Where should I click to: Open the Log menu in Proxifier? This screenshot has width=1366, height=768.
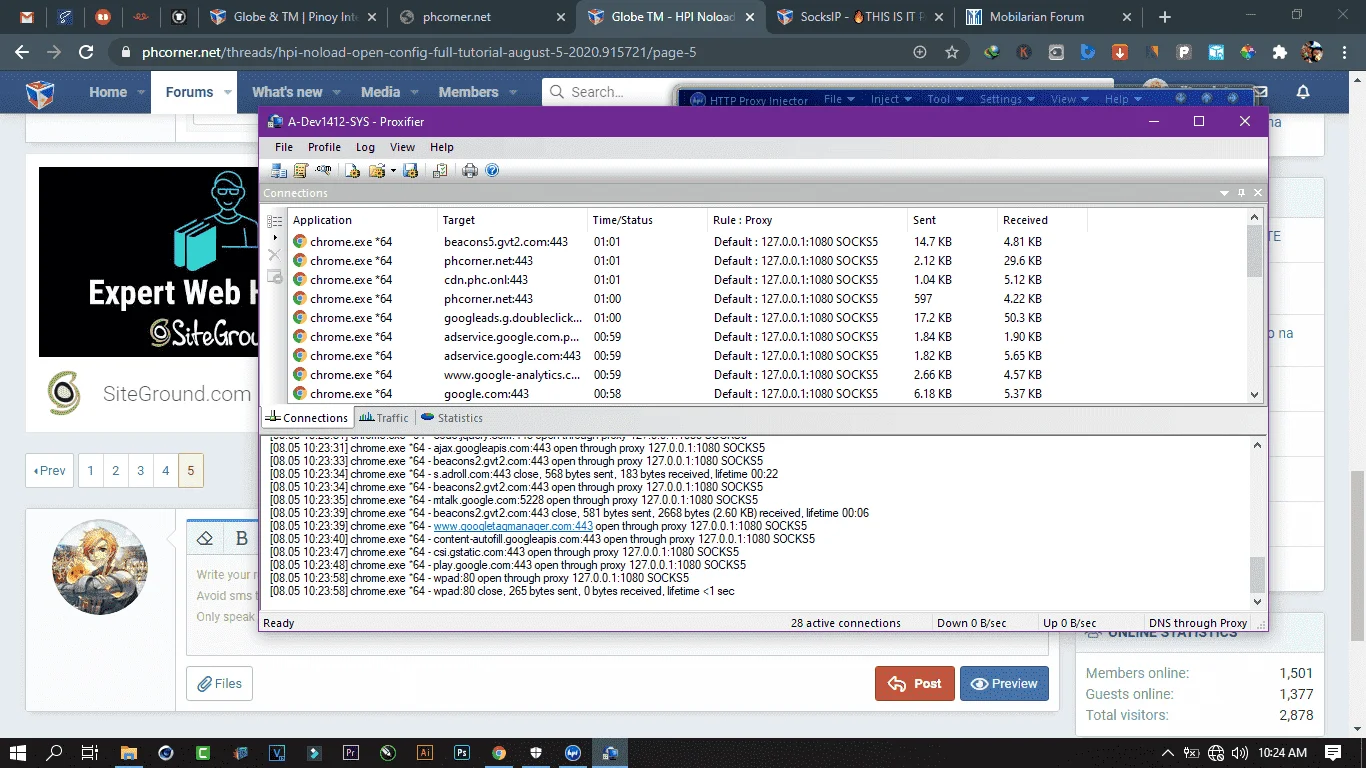[365, 147]
